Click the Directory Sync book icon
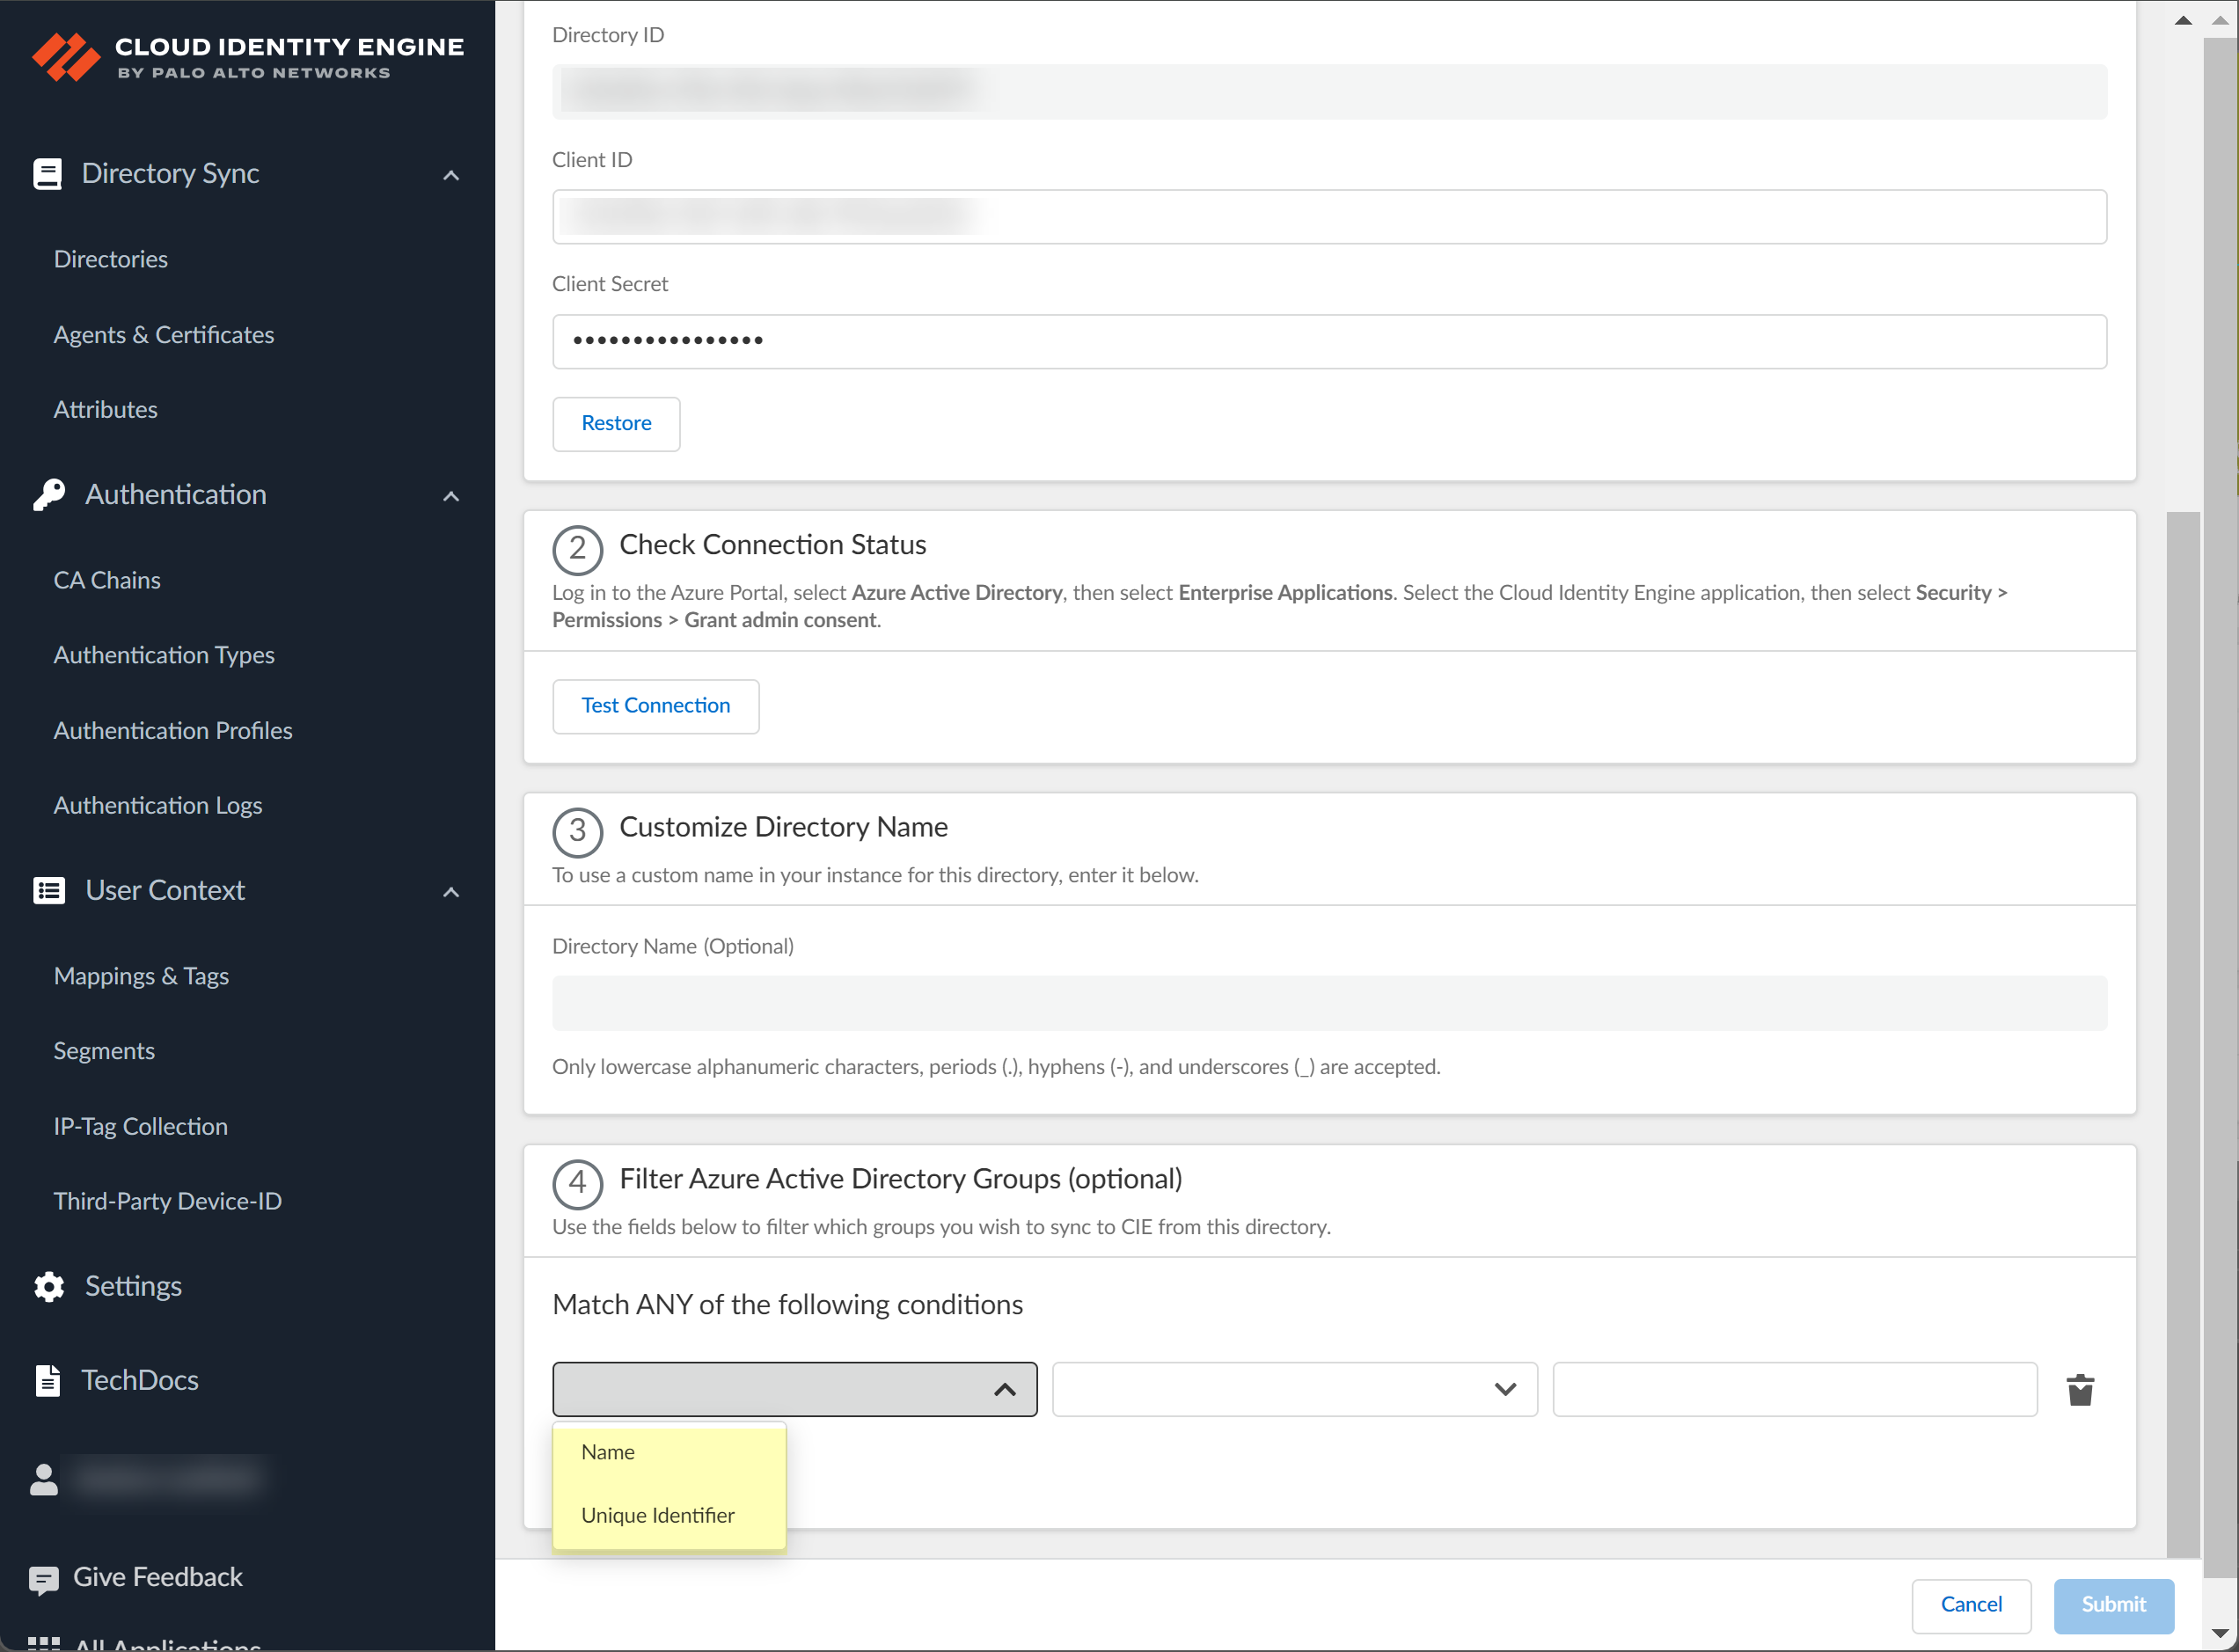The image size is (2239, 1652). click(x=47, y=174)
